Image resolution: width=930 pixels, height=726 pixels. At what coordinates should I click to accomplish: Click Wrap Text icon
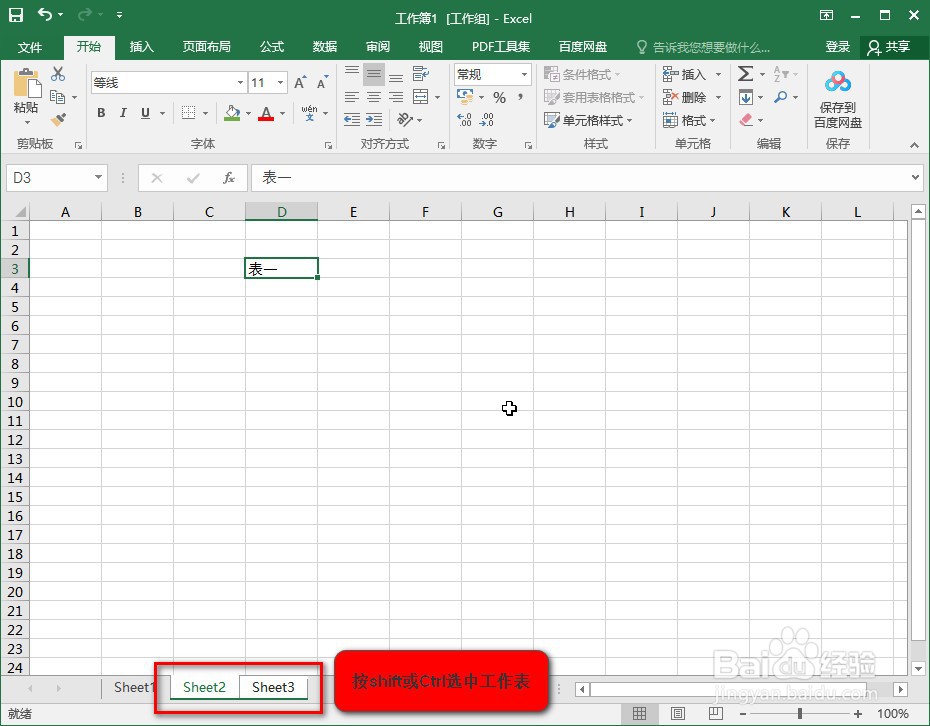[x=421, y=74]
